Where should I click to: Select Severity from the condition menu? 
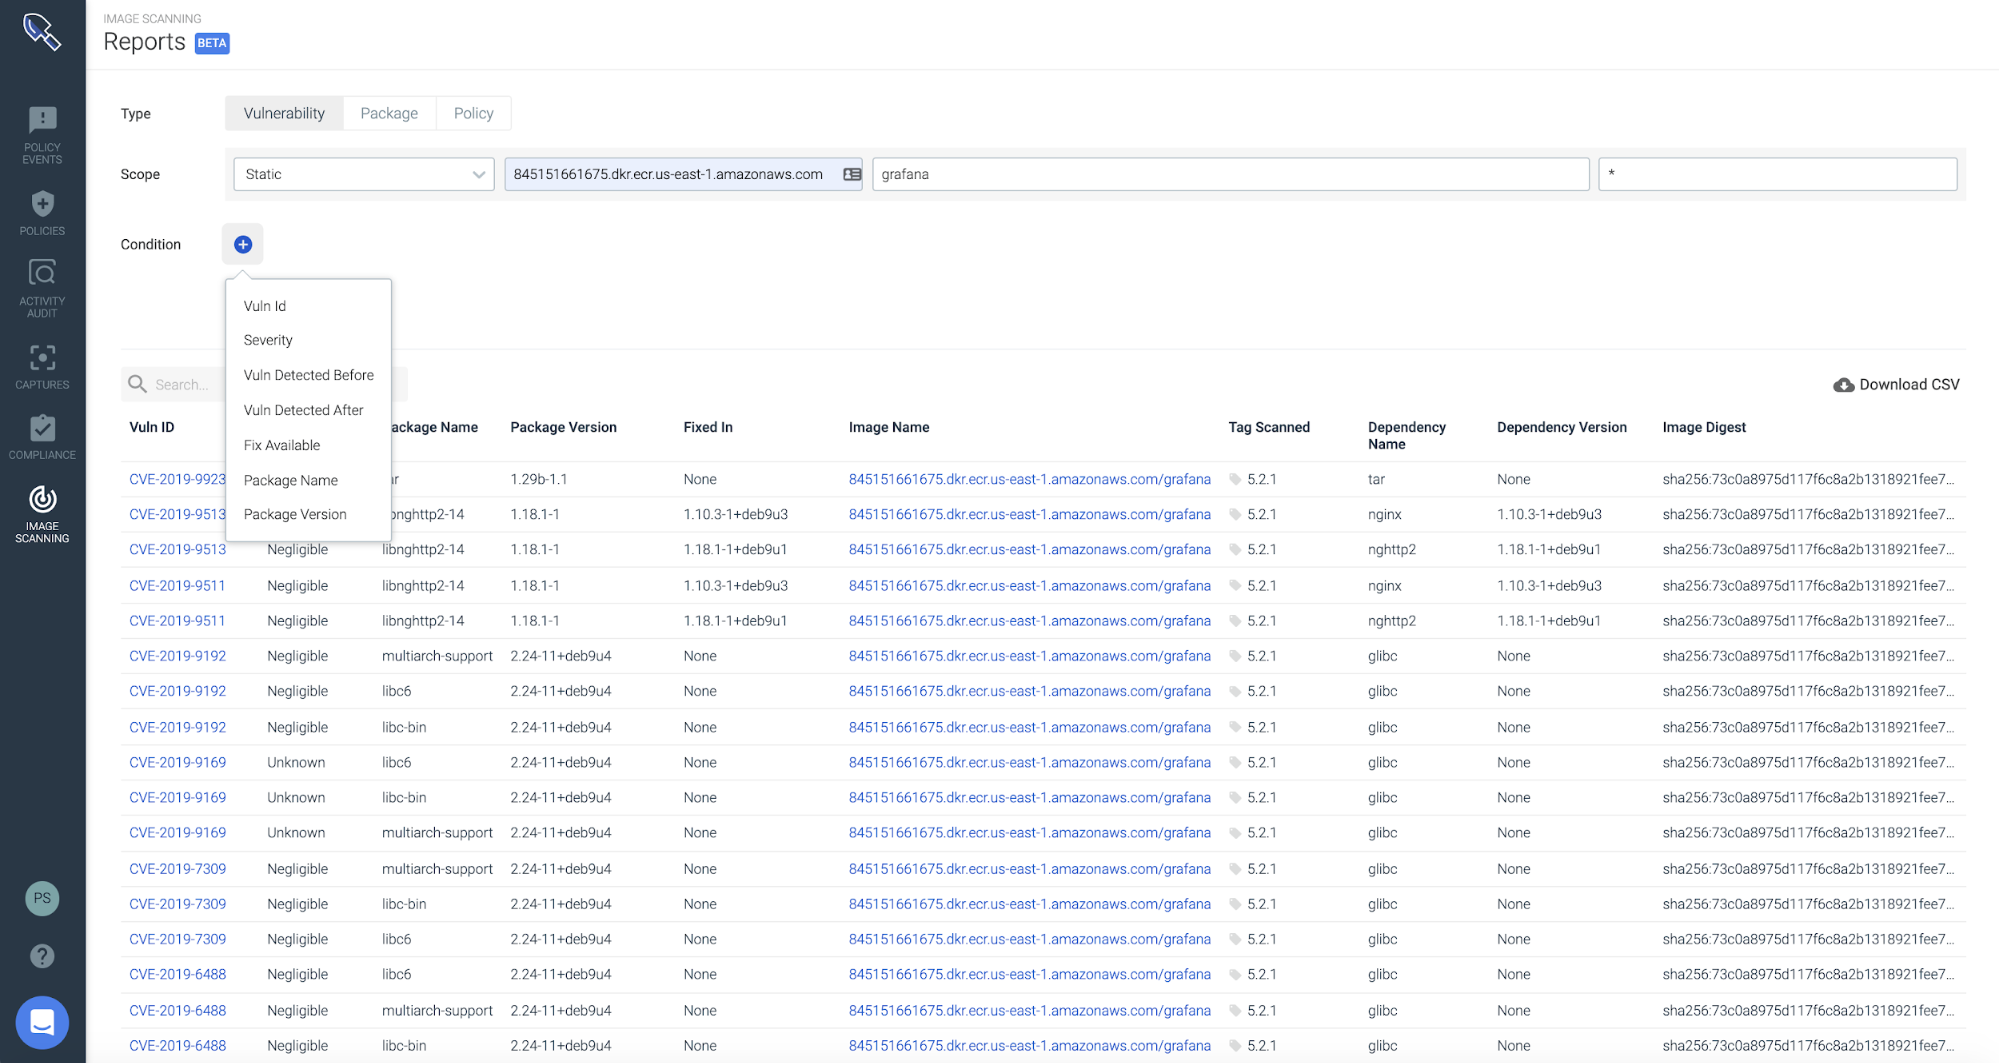pos(267,340)
